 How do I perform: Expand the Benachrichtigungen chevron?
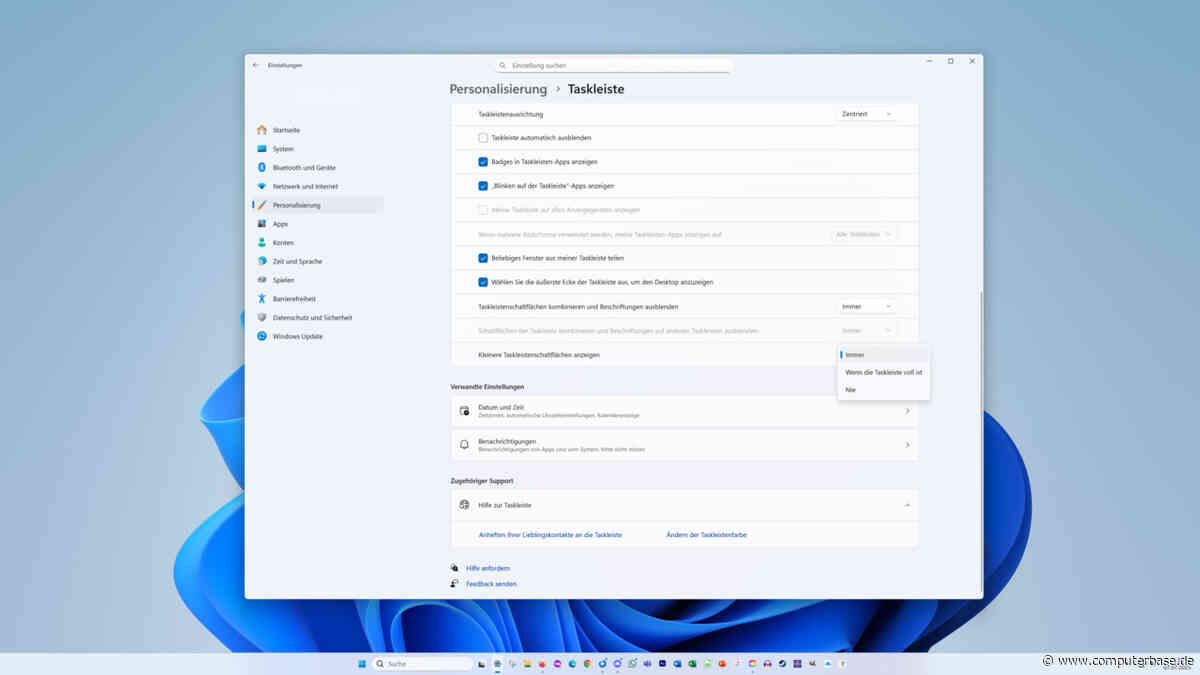click(907, 445)
